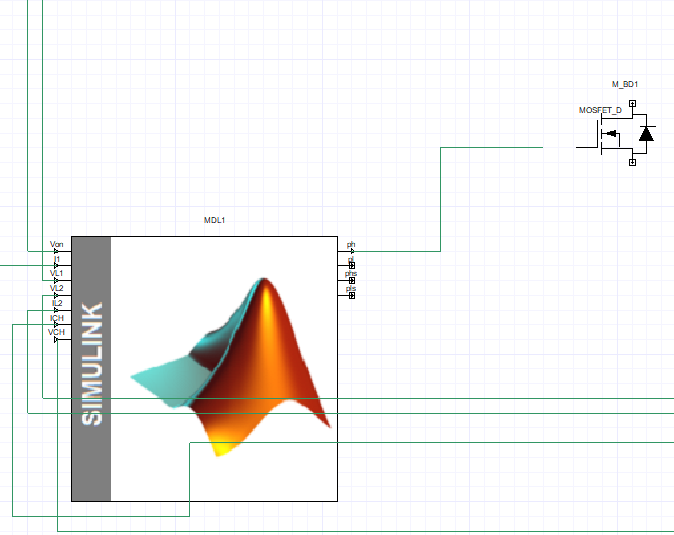The image size is (674, 535).
Task: Click the MOSFET_D type label
Action: [600, 110]
